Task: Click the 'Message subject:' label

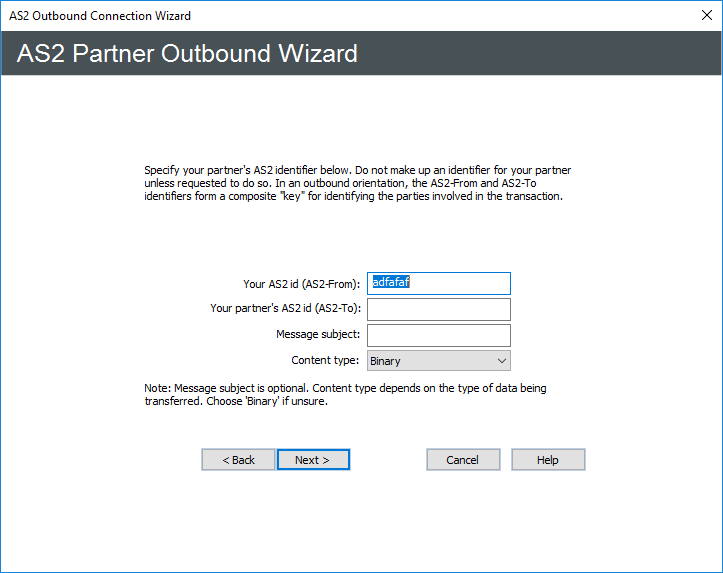Action: point(318,335)
